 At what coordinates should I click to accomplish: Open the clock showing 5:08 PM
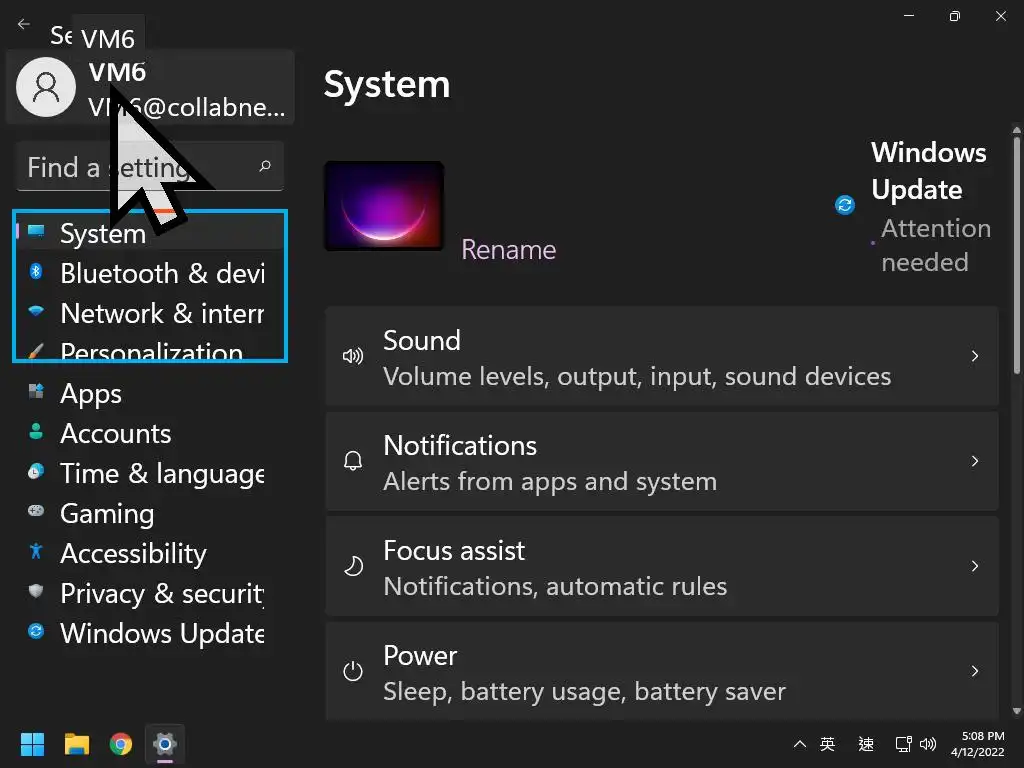(978, 744)
